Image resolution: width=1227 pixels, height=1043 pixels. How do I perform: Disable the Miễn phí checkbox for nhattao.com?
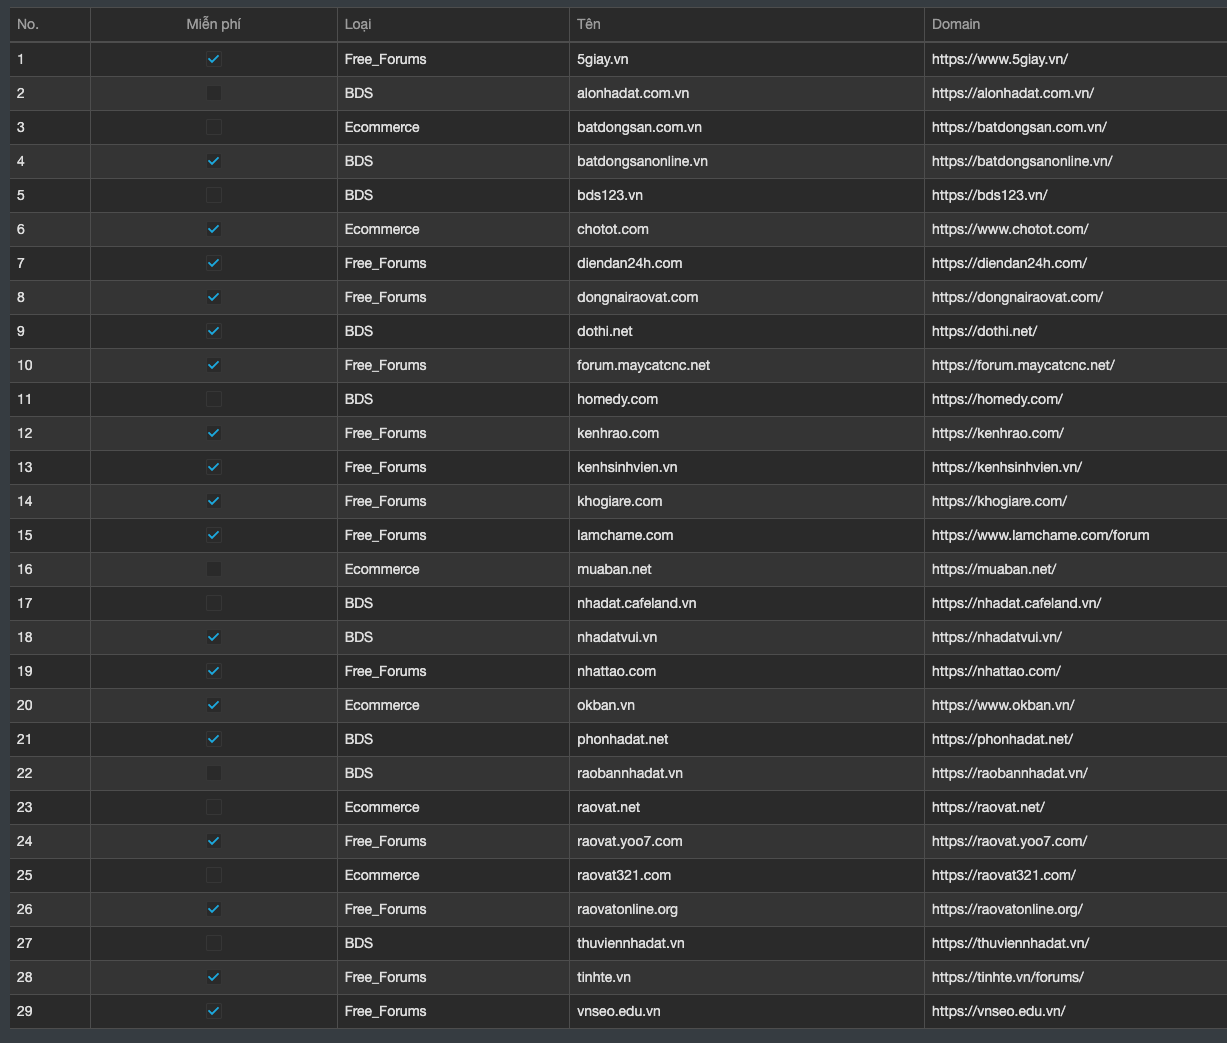(214, 671)
